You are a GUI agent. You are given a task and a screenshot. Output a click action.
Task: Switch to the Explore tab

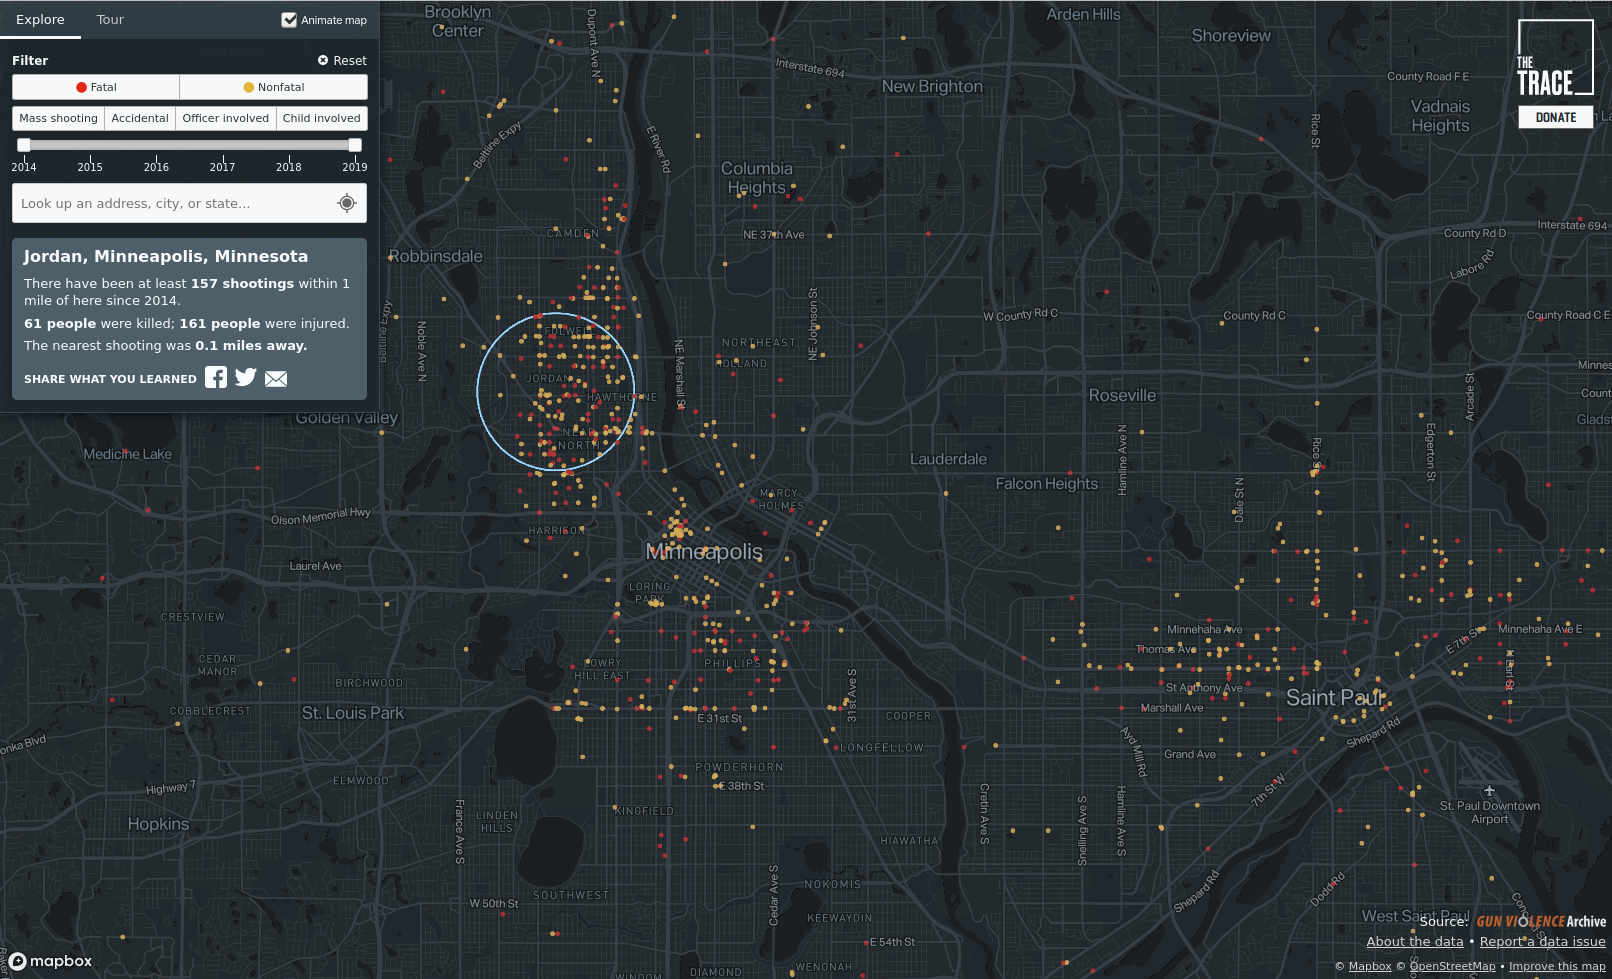tap(40, 19)
